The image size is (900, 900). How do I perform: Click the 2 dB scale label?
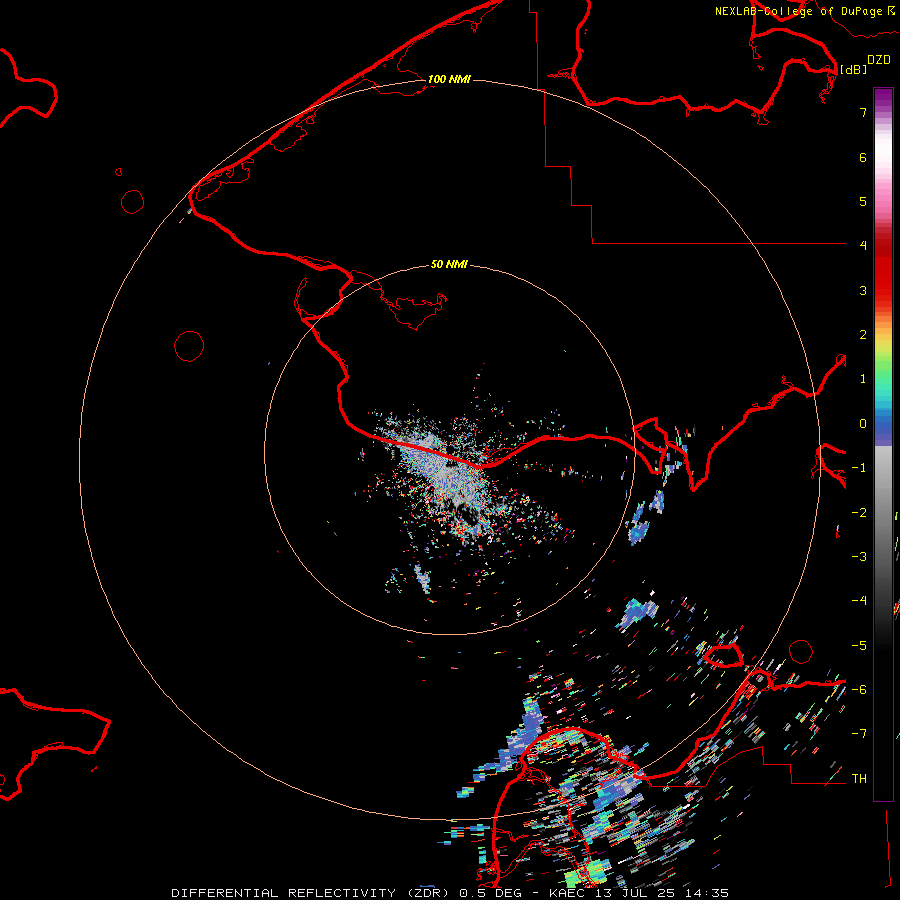pyautogui.click(x=863, y=335)
